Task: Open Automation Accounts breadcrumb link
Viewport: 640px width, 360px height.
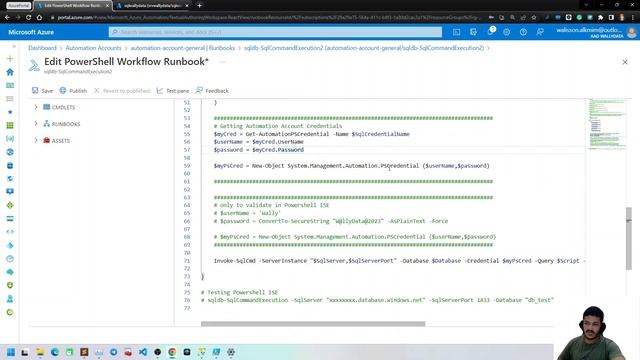Action: pos(93,48)
